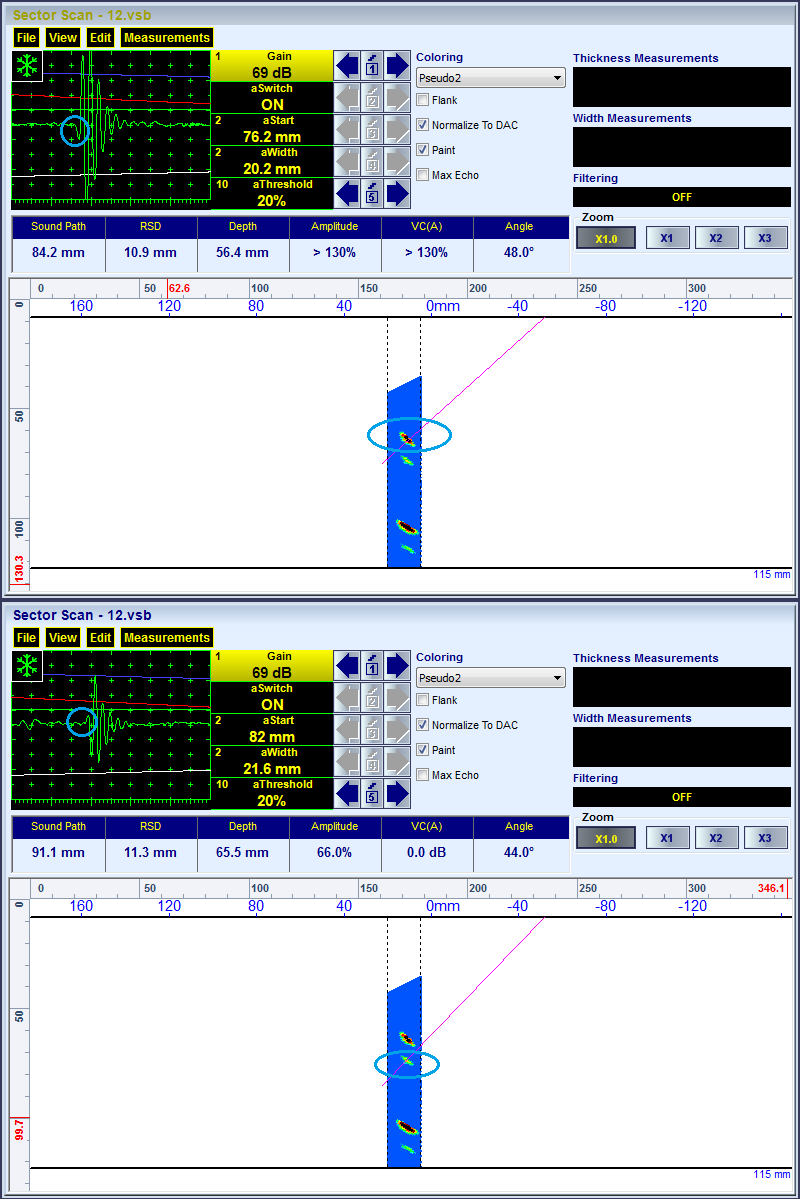Uncheck Paint checkbox in upper window

click(423, 150)
